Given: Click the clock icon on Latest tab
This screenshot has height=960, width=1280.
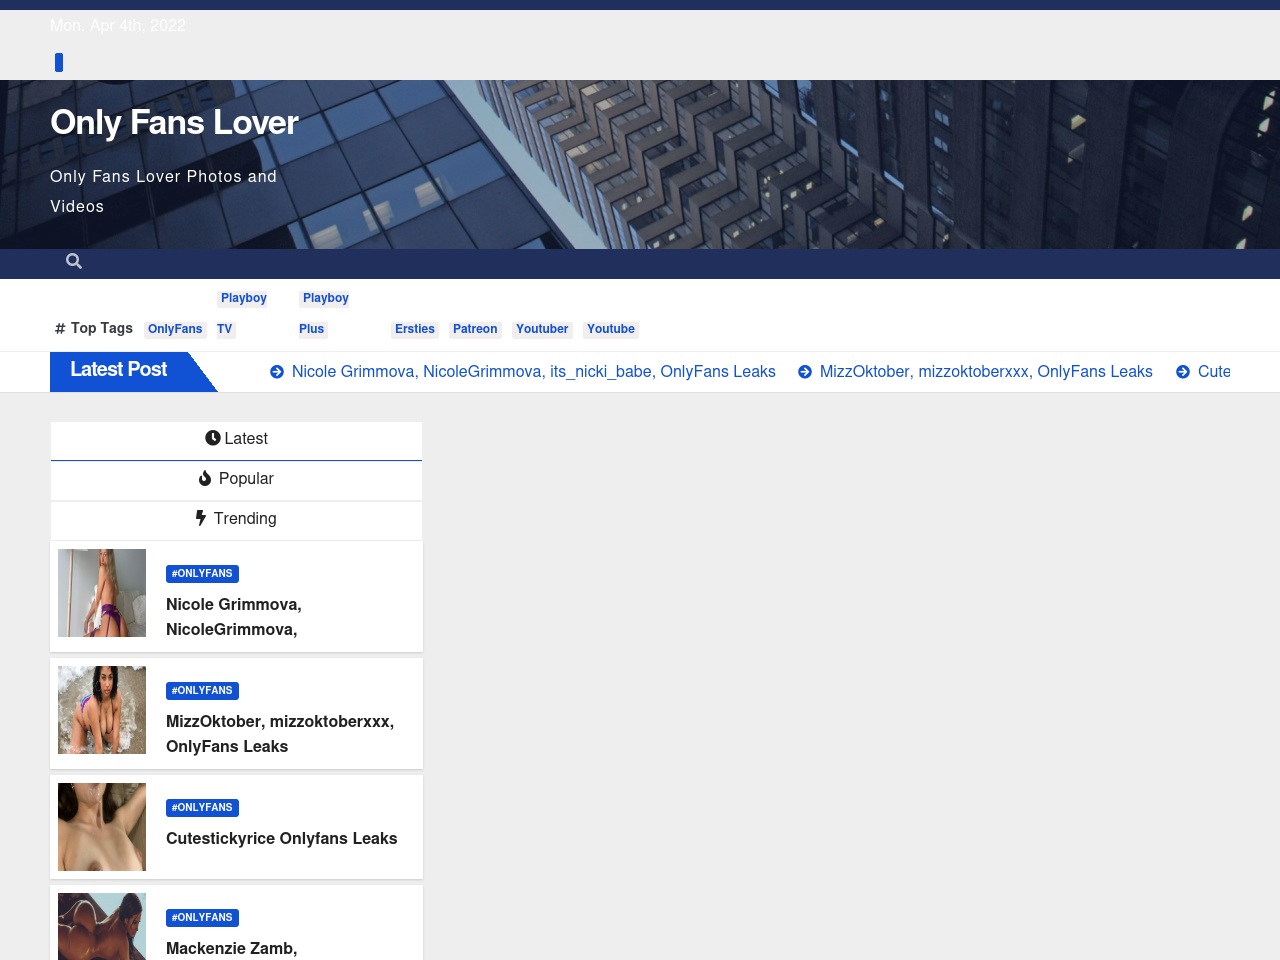Looking at the screenshot, I should 212,438.
